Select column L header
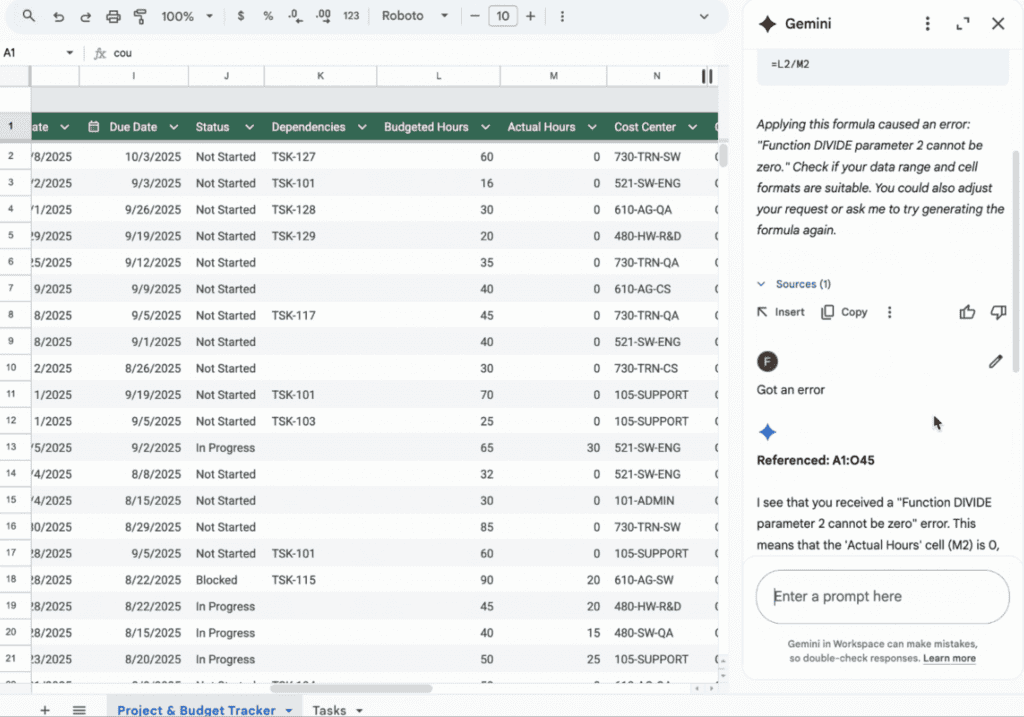 tap(438, 76)
